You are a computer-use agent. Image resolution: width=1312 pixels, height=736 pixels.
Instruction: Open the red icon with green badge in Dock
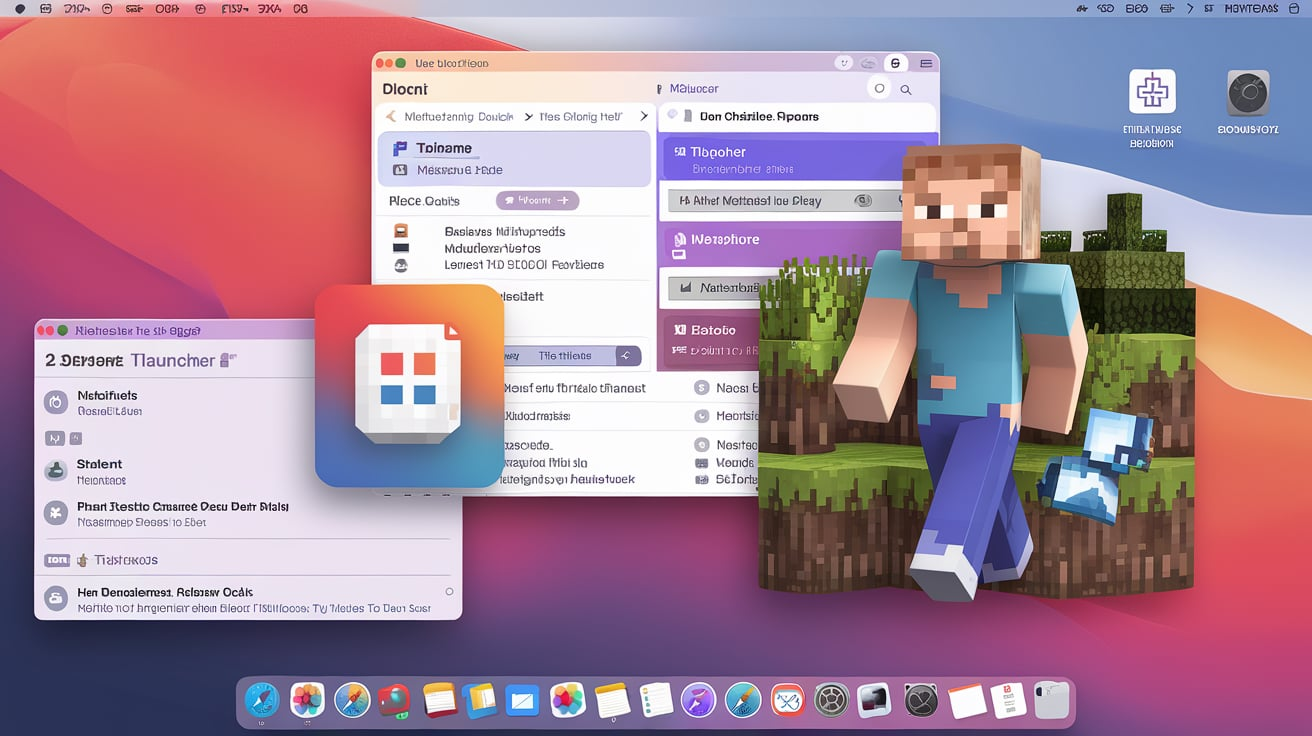click(x=395, y=700)
